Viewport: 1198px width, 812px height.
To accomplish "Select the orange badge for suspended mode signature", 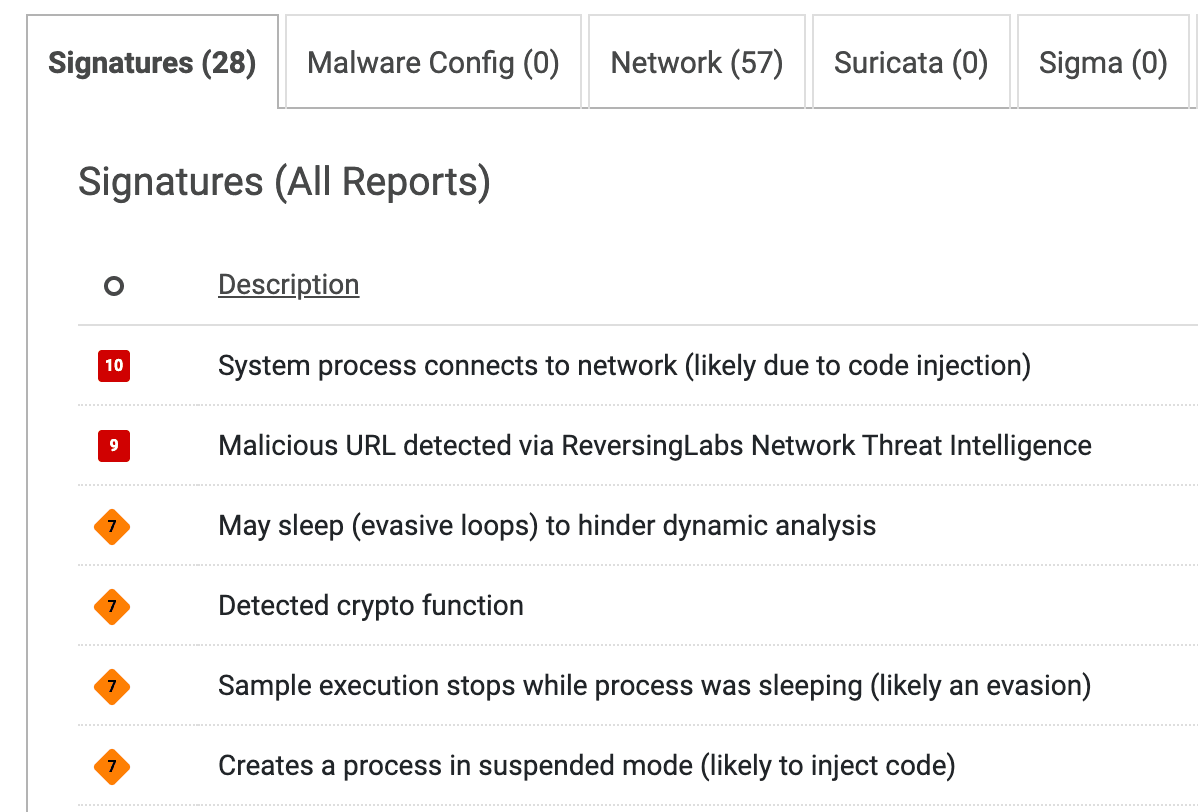I will click(112, 767).
